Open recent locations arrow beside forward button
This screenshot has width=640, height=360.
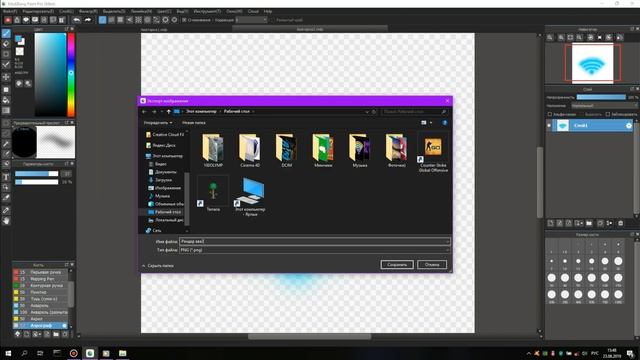tap(162, 111)
